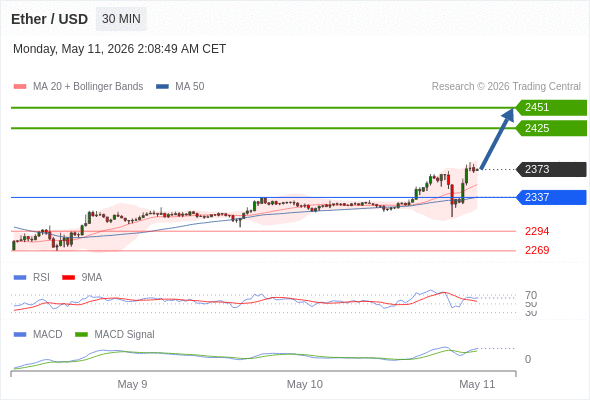590x400 pixels.
Task: Click the blue MACD legend marker
Action: [20, 334]
